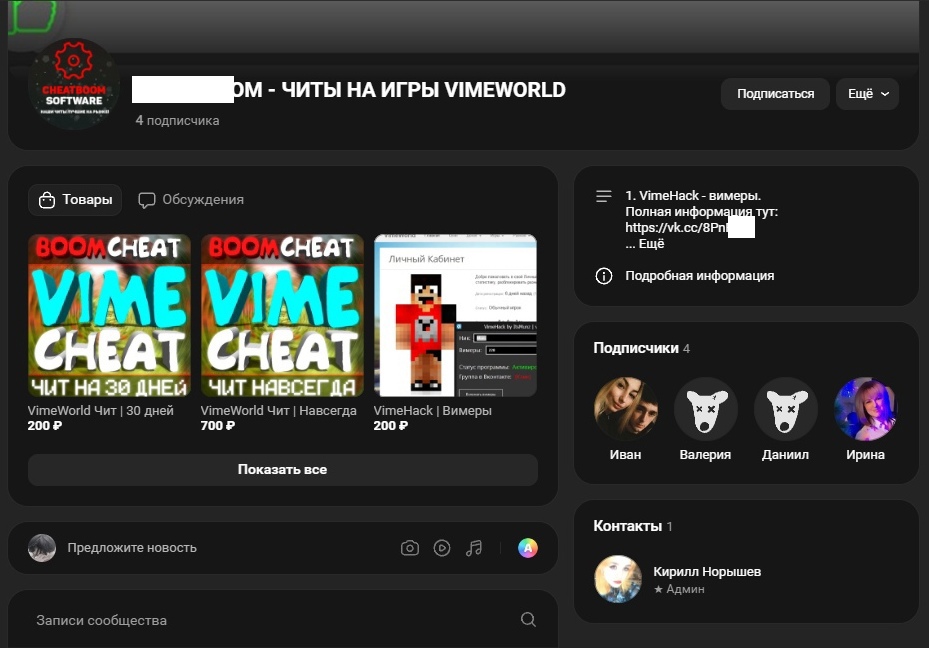The height and width of the screenshot is (648, 929).
Task: Switch to the Обсуждения tab
Action: [x=191, y=200]
